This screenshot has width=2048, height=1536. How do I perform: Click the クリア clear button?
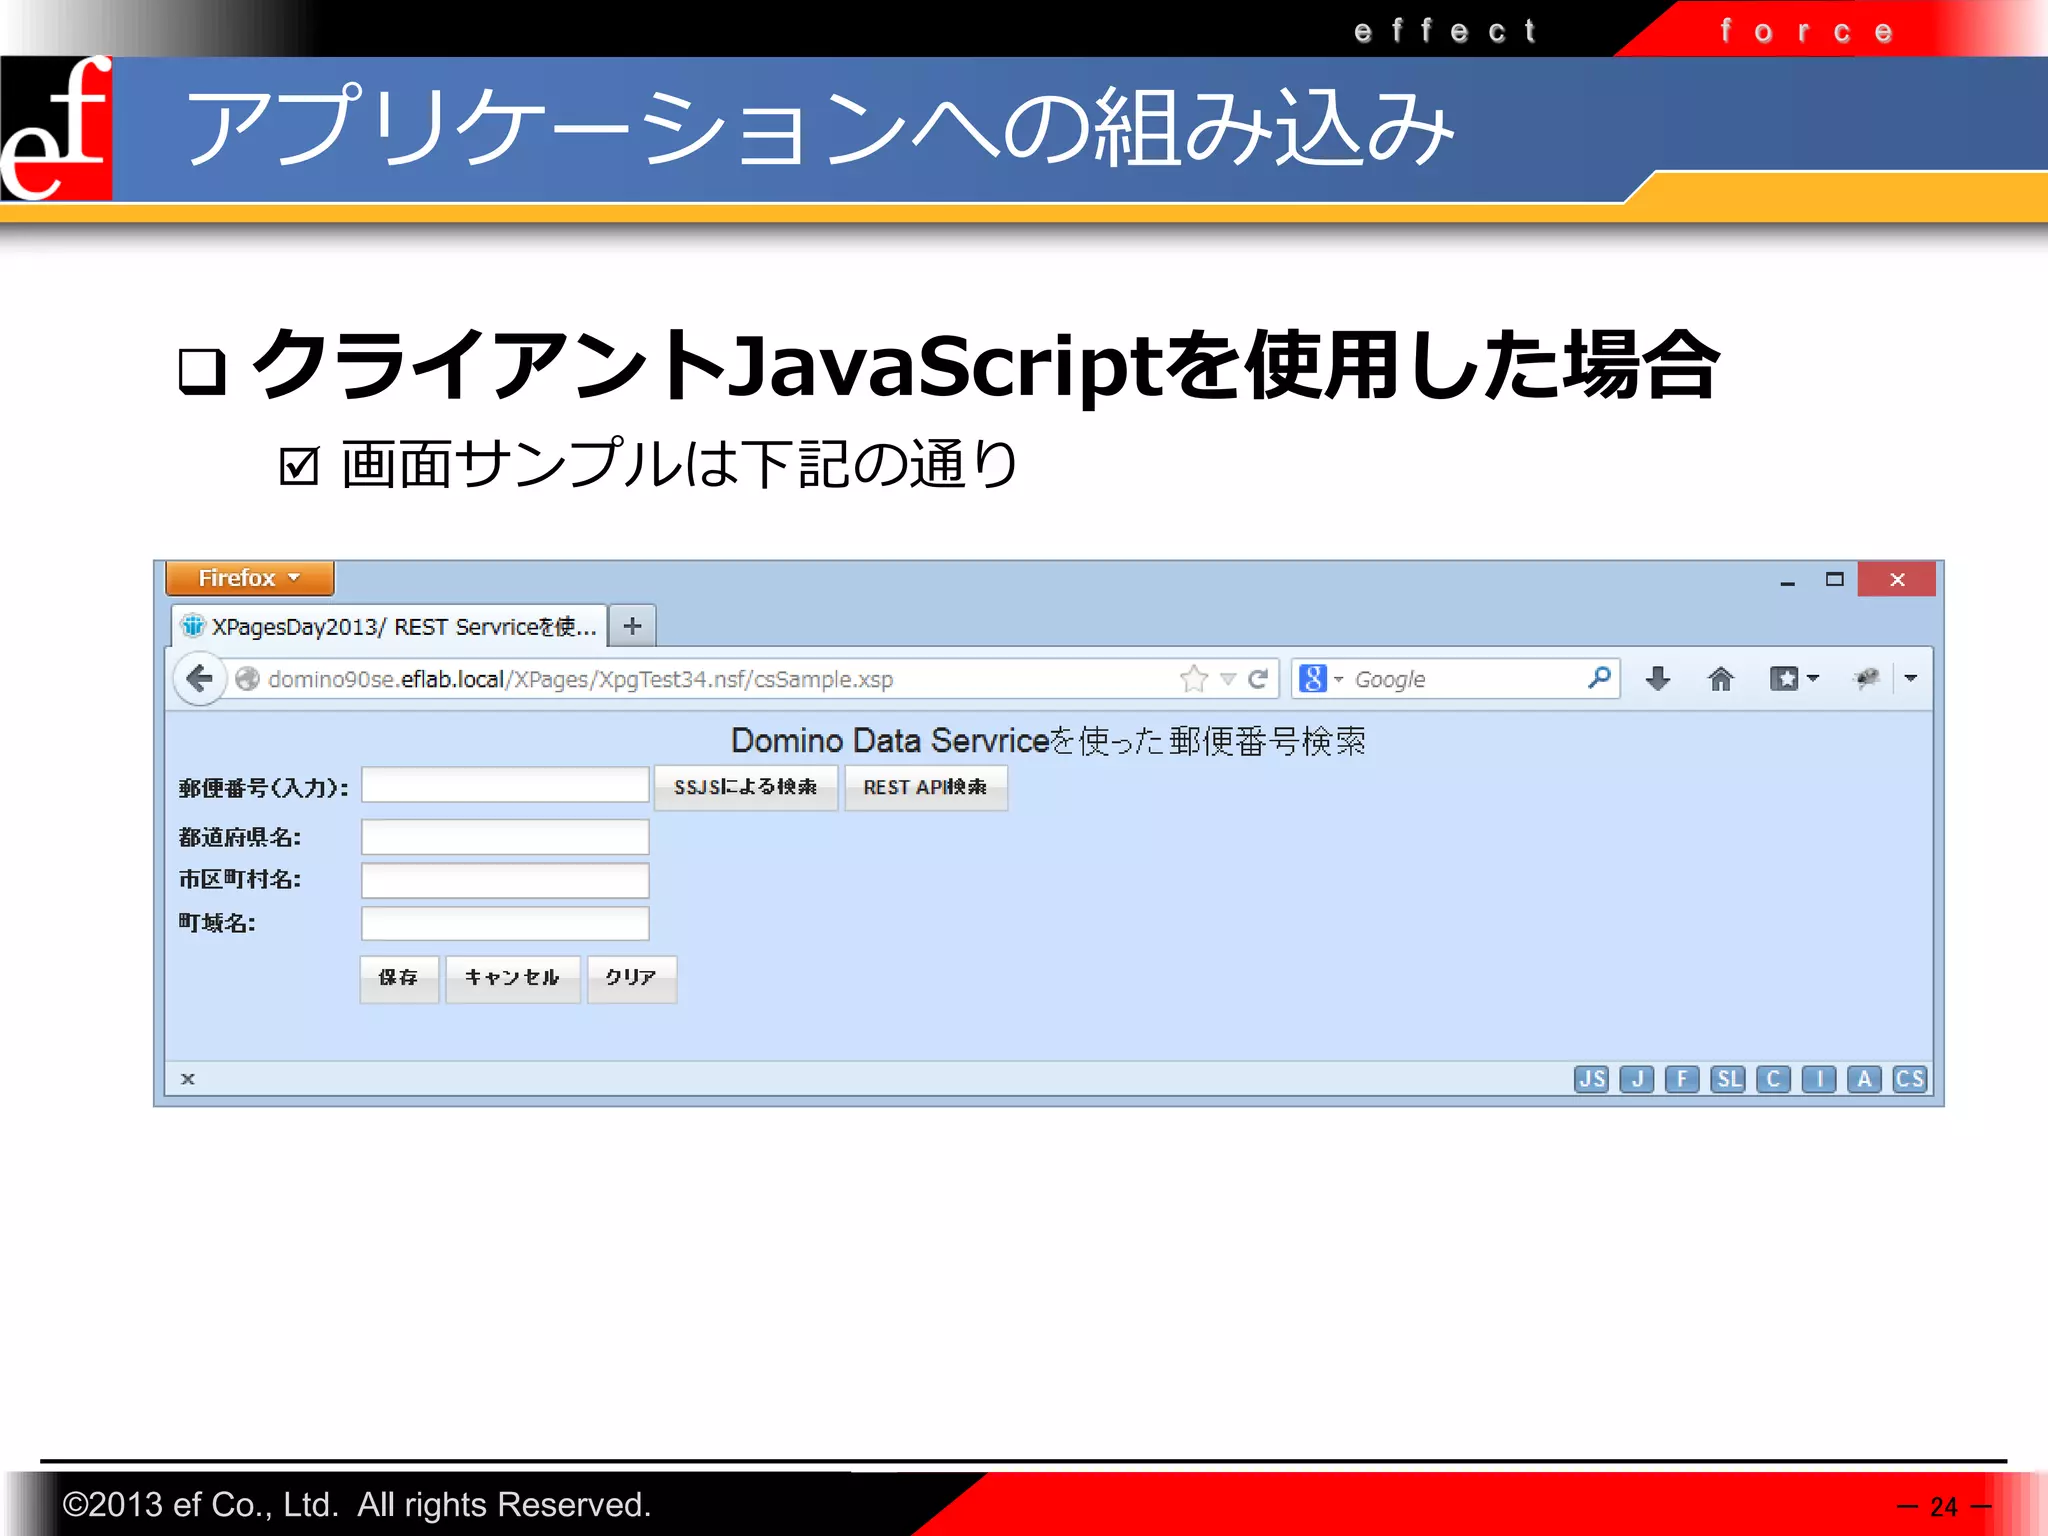(631, 978)
